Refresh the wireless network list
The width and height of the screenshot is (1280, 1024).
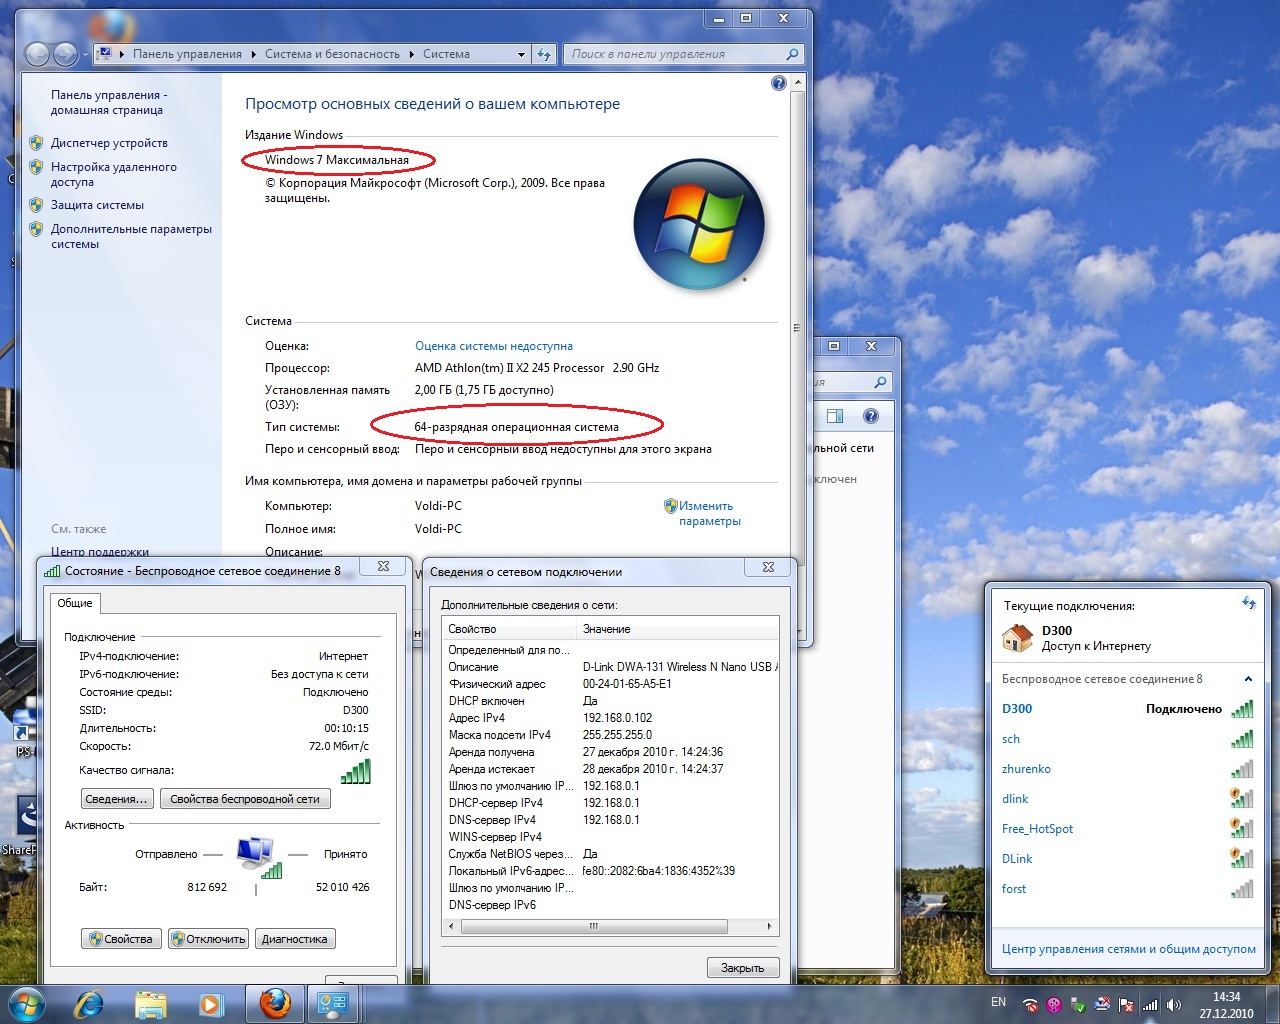coord(1248,603)
